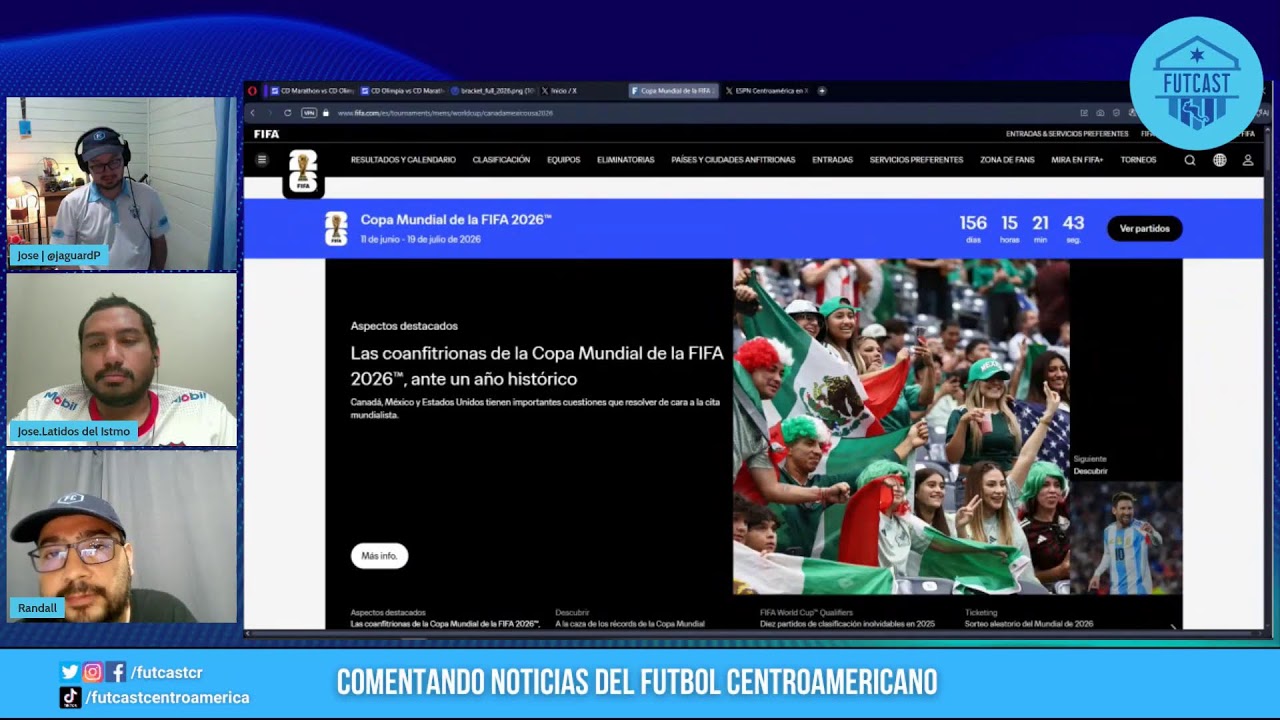The image size is (1280, 720).
Task: Click the Instagram icon in bottom banner
Action: 93,672
